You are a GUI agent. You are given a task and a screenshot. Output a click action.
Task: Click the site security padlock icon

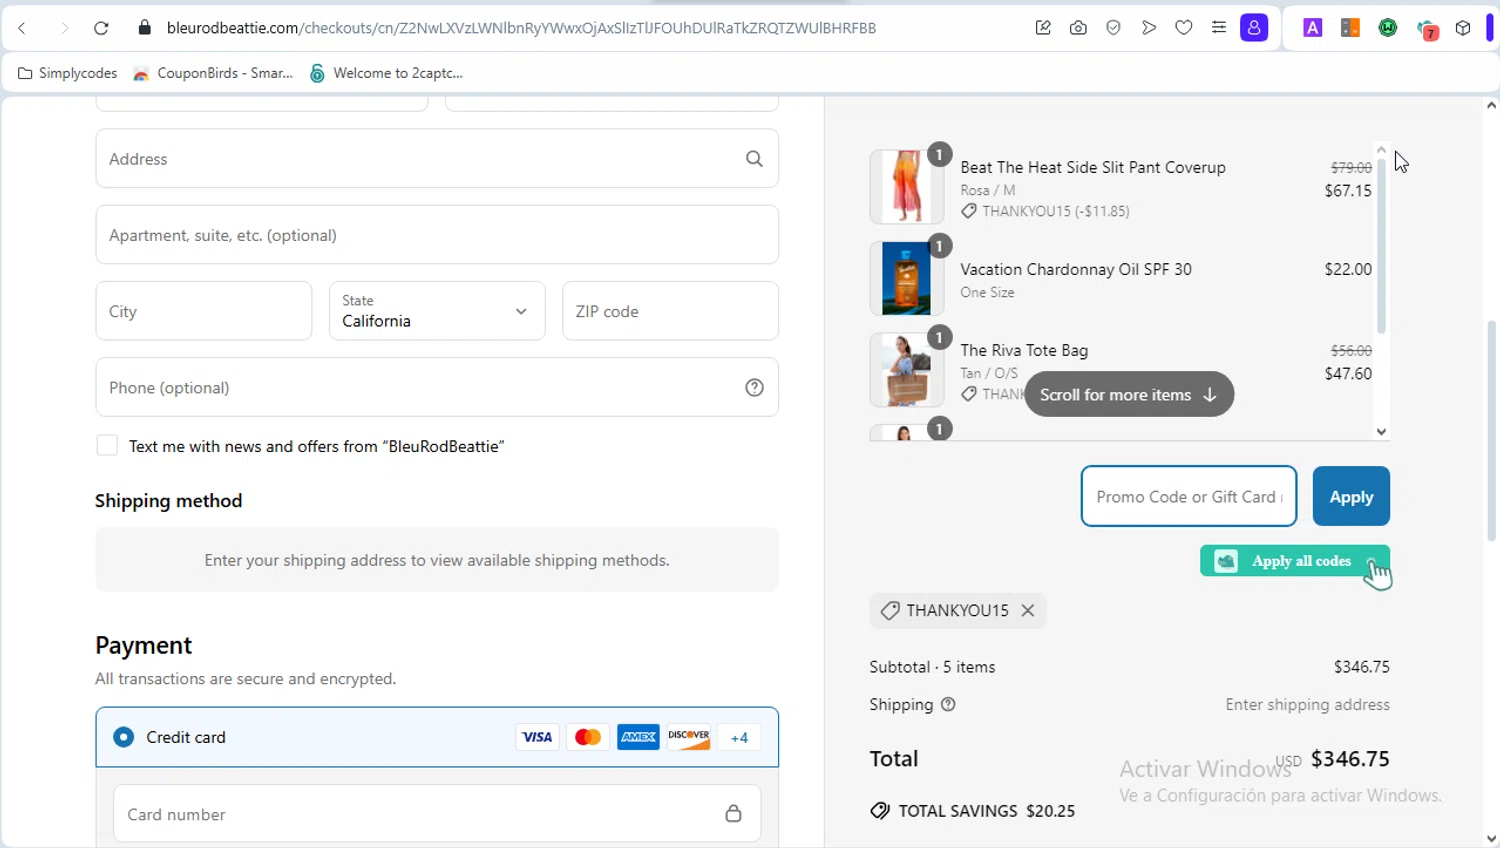click(x=145, y=28)
